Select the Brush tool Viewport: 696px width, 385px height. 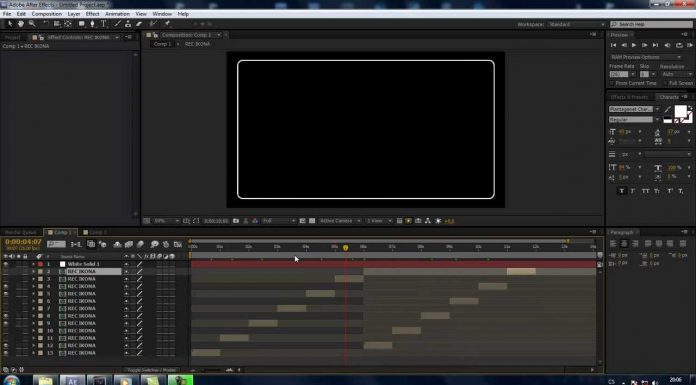click(x=117, y=24)
